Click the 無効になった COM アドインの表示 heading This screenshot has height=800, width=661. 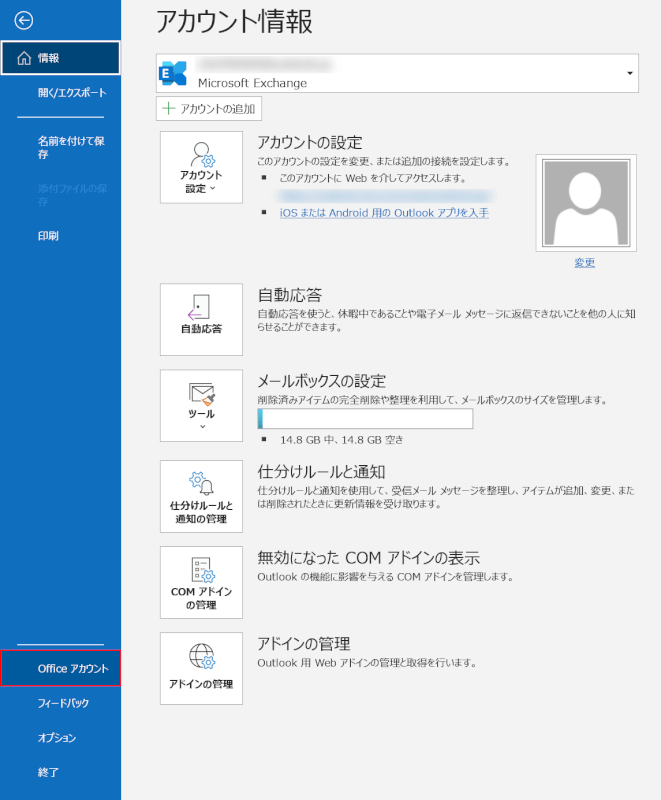click(x=368, y=558)
